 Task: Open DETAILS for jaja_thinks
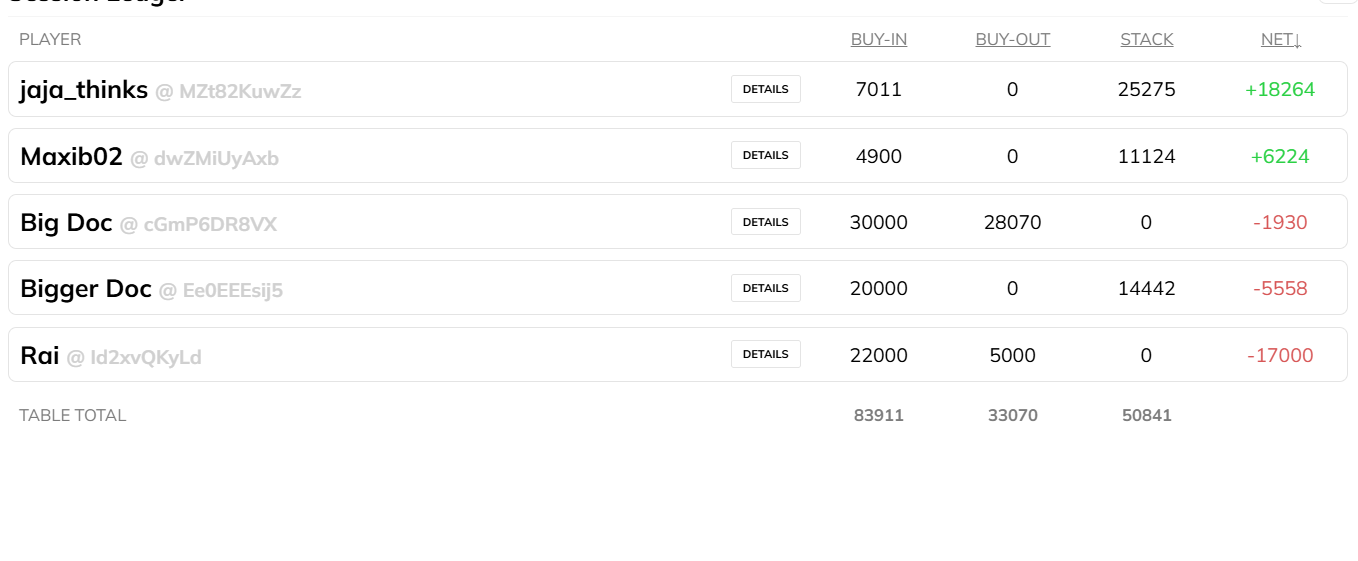(x=766, y=89)
